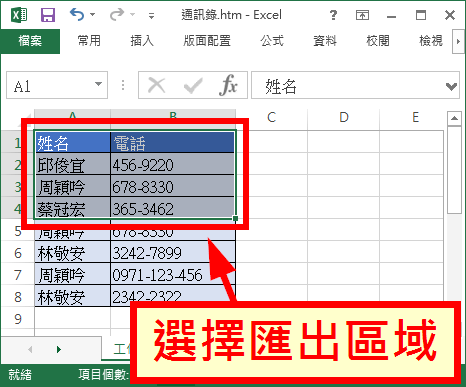Image resolution: width=466 pixels, height=387 pixels.
Task: Select row 1 header
Action: tap(18, 143)
